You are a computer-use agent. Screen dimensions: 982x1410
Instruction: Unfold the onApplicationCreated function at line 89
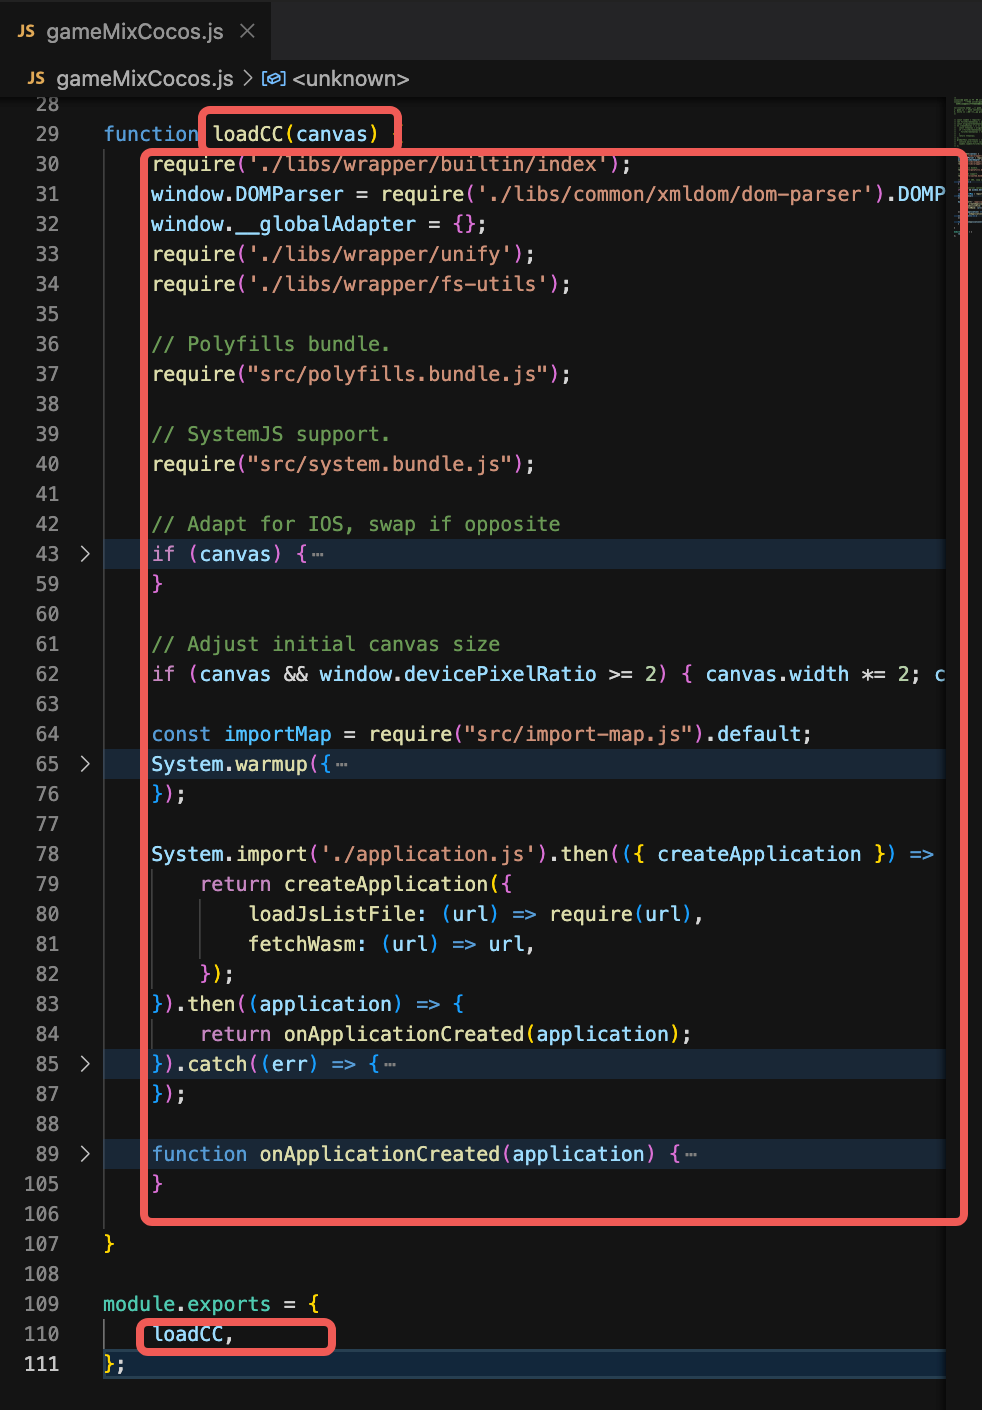pos(85,1154)
